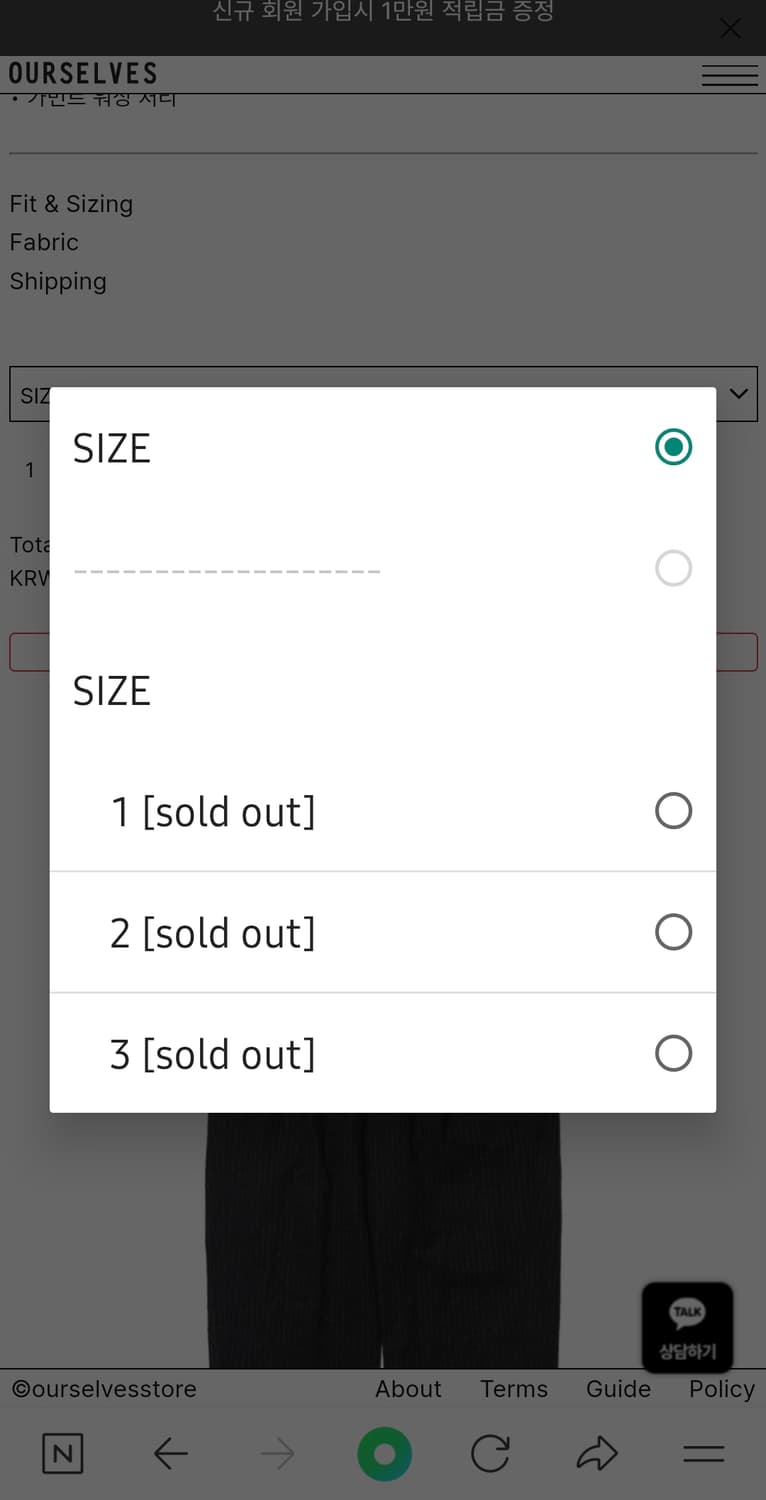Open the About footer link

tap(408, 1389)
